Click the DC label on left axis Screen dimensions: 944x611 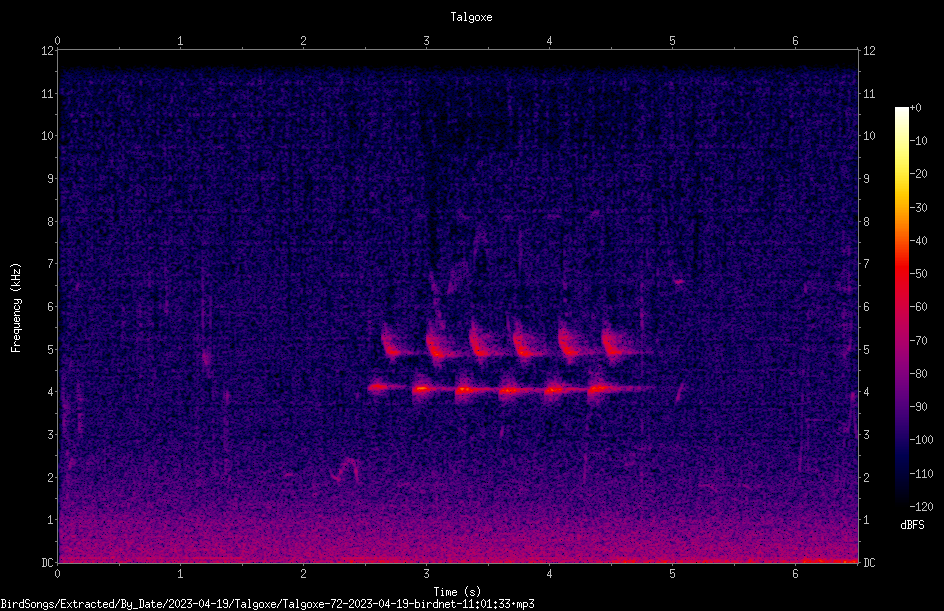coord(47,563)
